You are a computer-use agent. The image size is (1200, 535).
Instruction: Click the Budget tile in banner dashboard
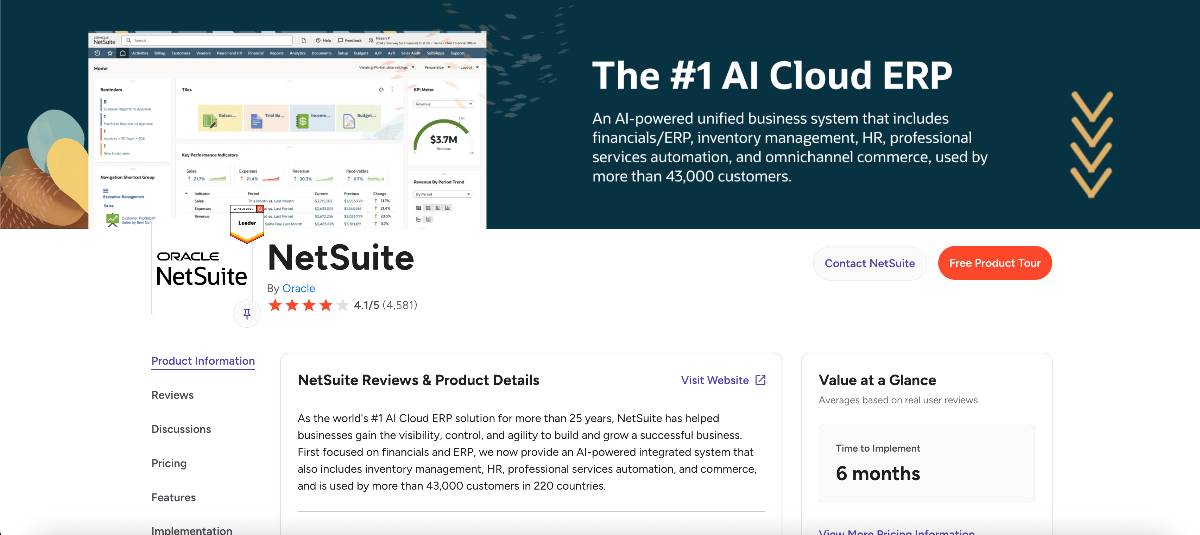pos(358,120)
